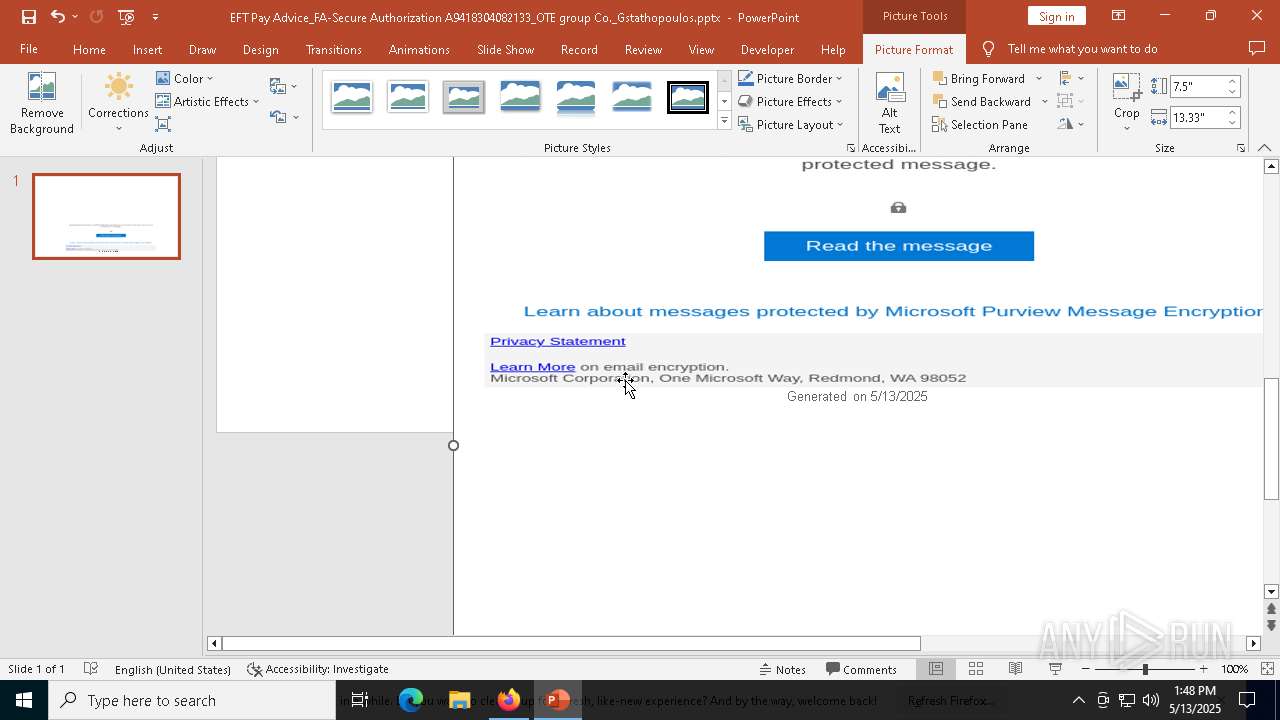Image resolution: width=1280 pixels, height=720 pixels.
Task: Open Ribbon Display Options icon
Action: (x=1118, y=16)
